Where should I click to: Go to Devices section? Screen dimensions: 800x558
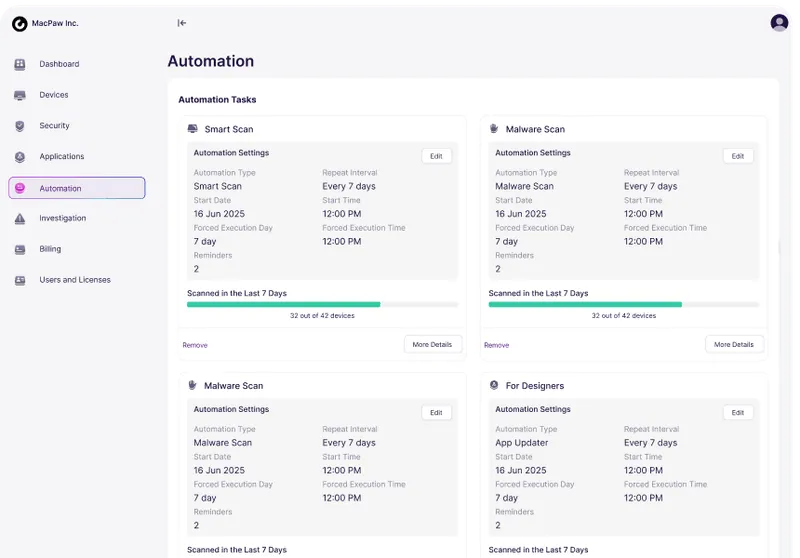point(54,95)
